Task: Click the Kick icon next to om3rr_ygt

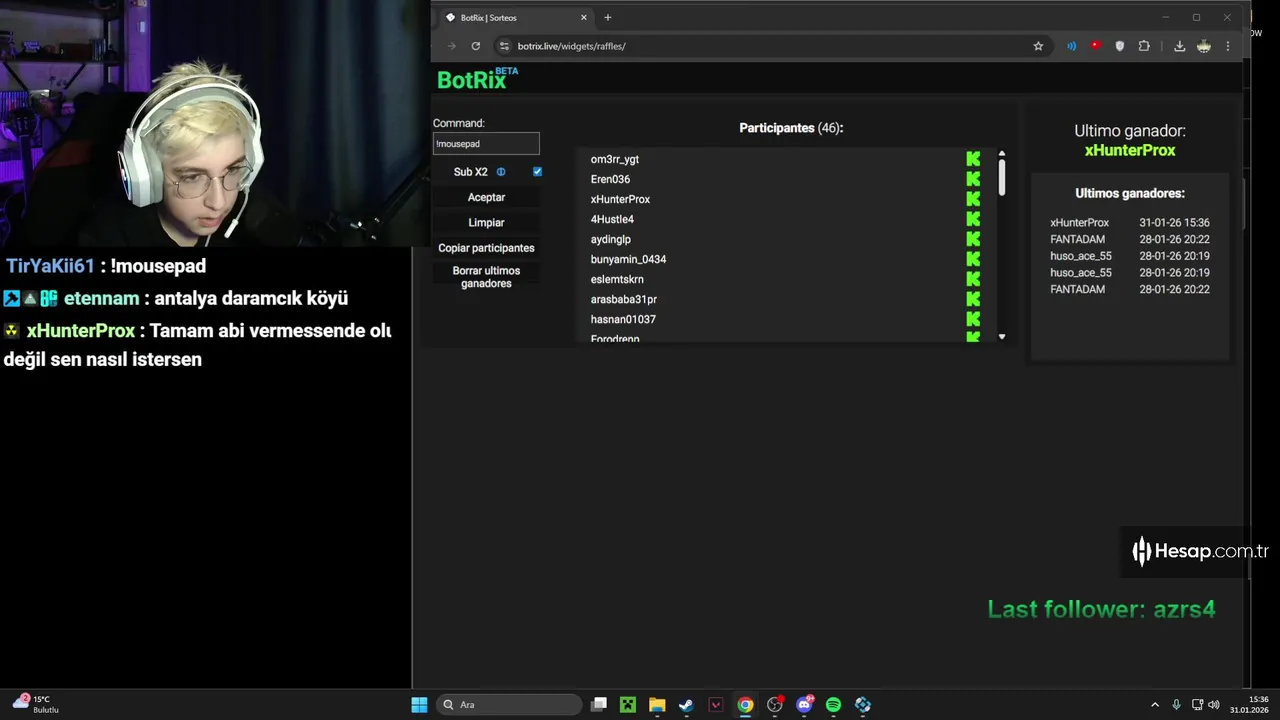Action: [973, 159]
